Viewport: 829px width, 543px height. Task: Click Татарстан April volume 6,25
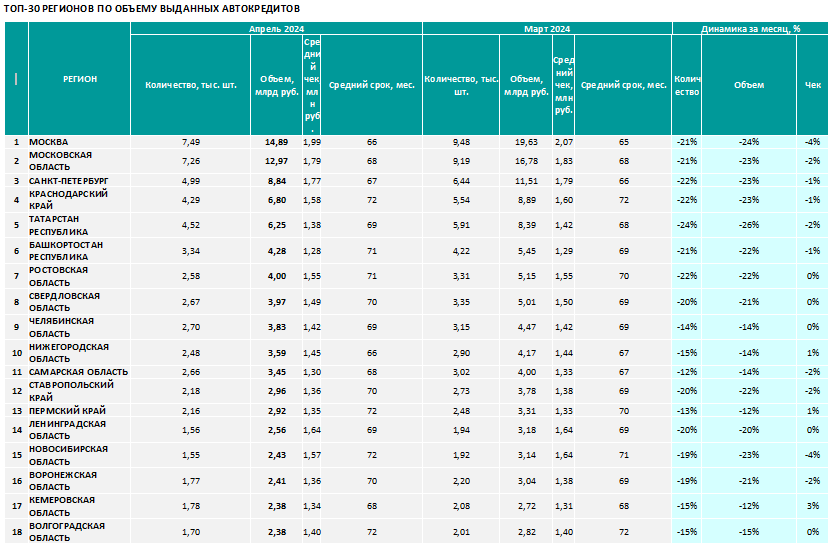point(277,225)
